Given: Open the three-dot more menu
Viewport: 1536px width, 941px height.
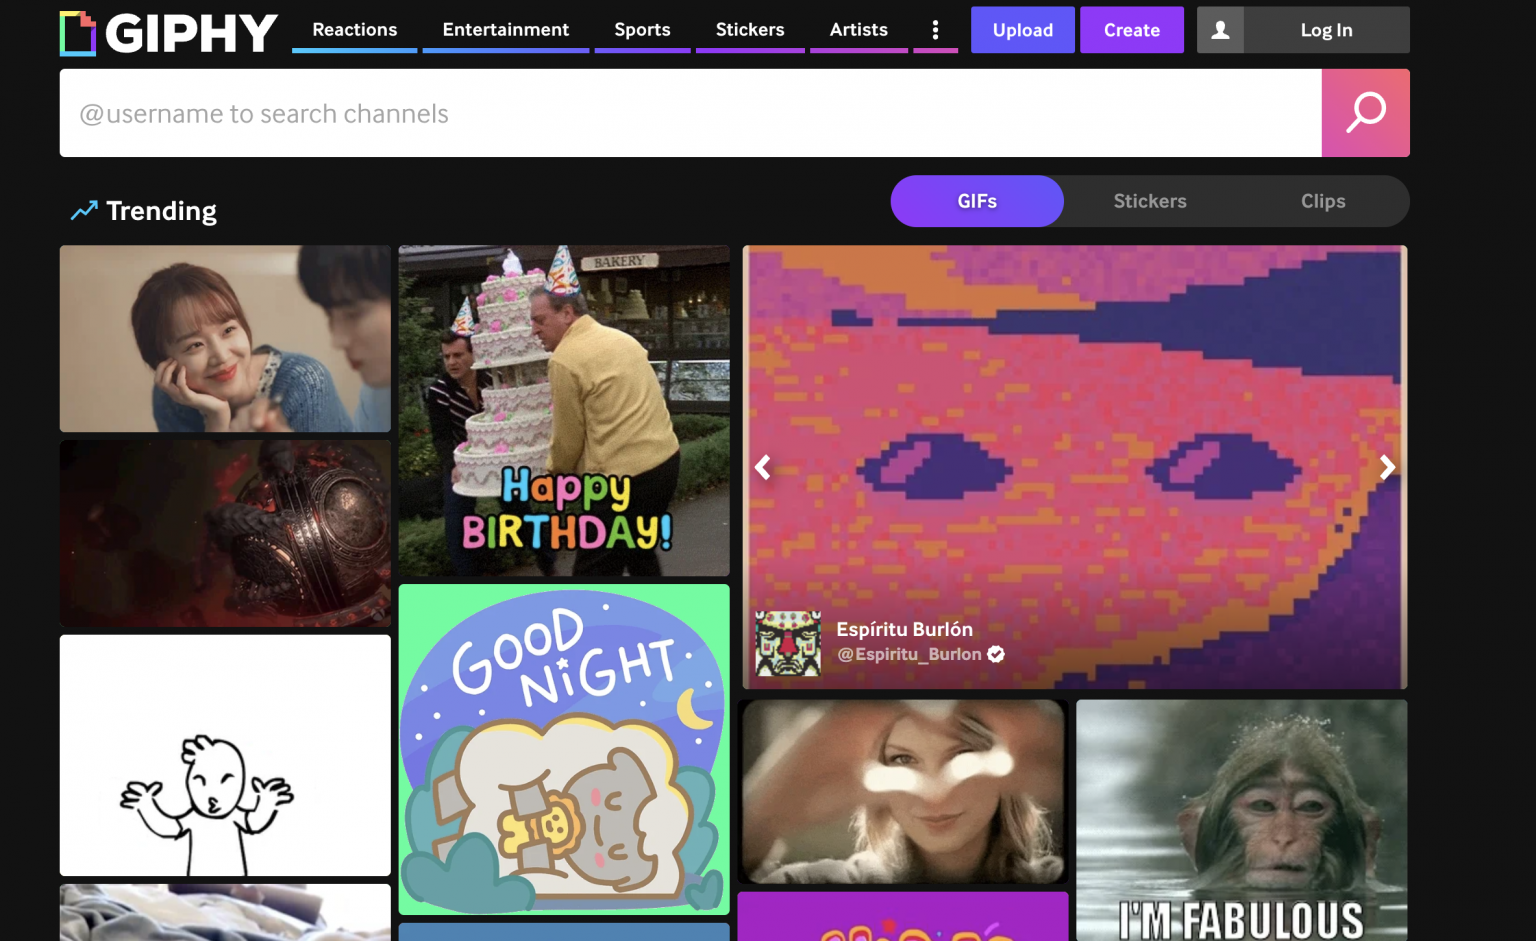Looking at the screenshot, I should click(935, 30).
